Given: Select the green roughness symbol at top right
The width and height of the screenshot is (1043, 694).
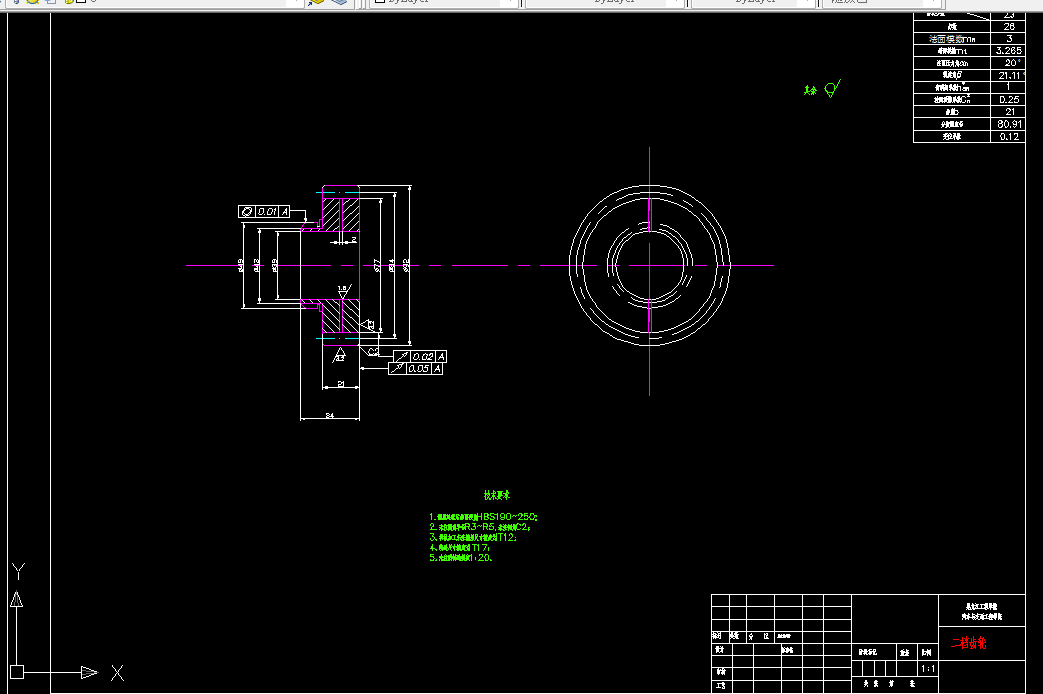Looking at the screenshot, I should coord(831,88).
